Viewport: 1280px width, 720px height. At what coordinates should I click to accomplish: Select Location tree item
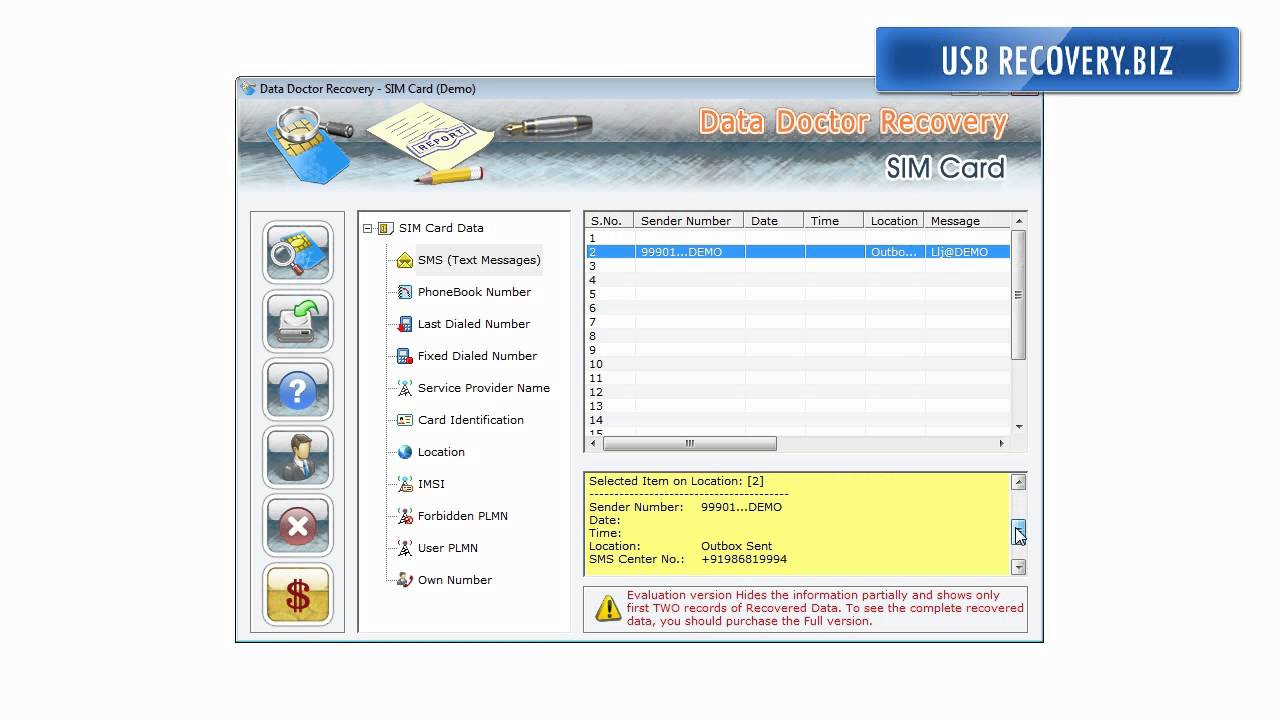(x=441, y=452)
